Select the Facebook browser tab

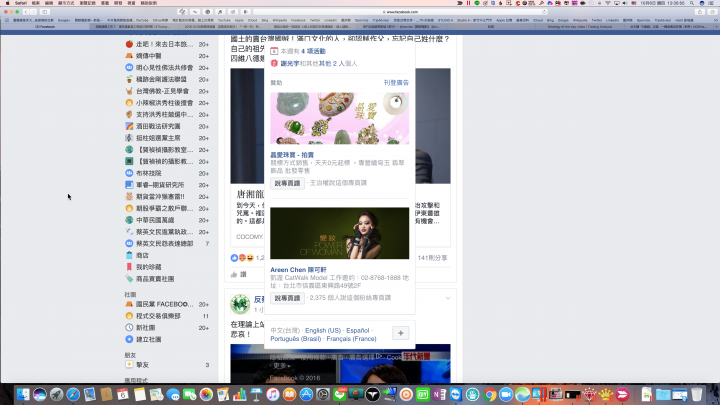pyautogui.click(x=45, y=27)
